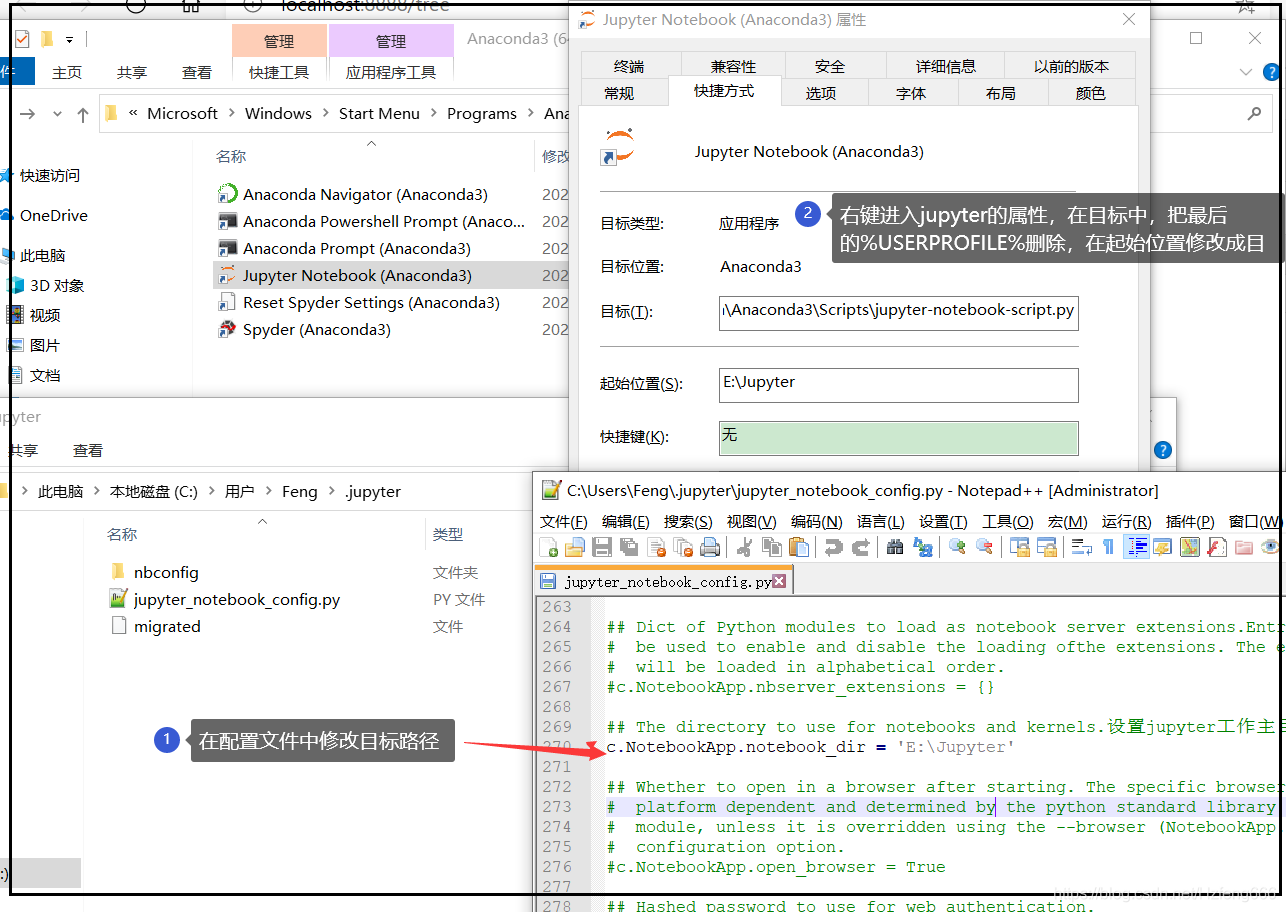Image resolution: width=1286 pixels, height=912 pixels.
Task: Click the search magnifier in Explorer search box
Action: [1254, 114]
